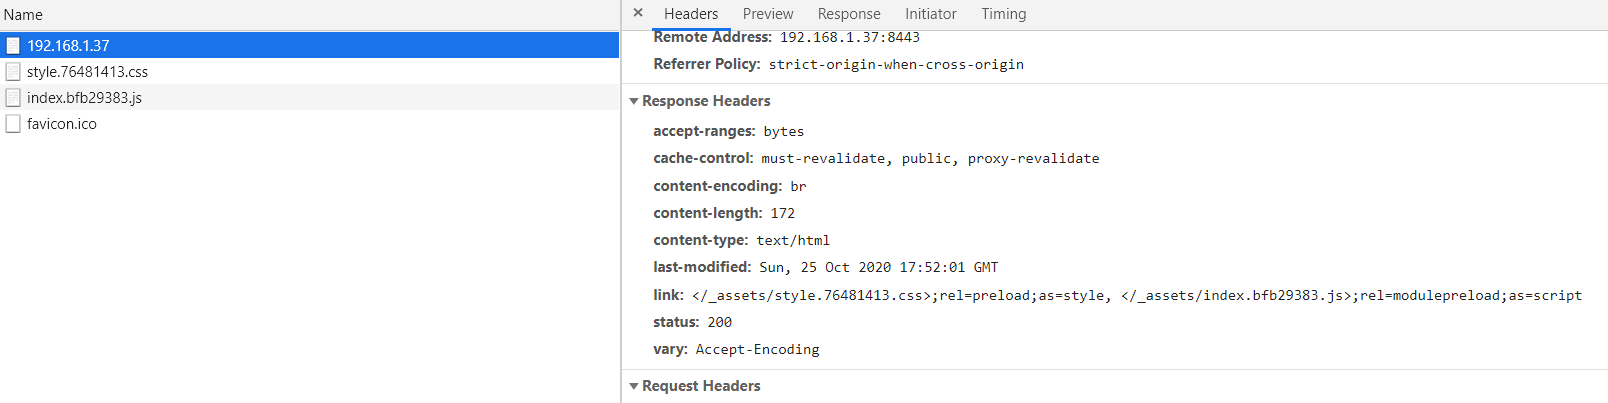
Task: Switch to the Headers tab
Action: click(691, 14)
